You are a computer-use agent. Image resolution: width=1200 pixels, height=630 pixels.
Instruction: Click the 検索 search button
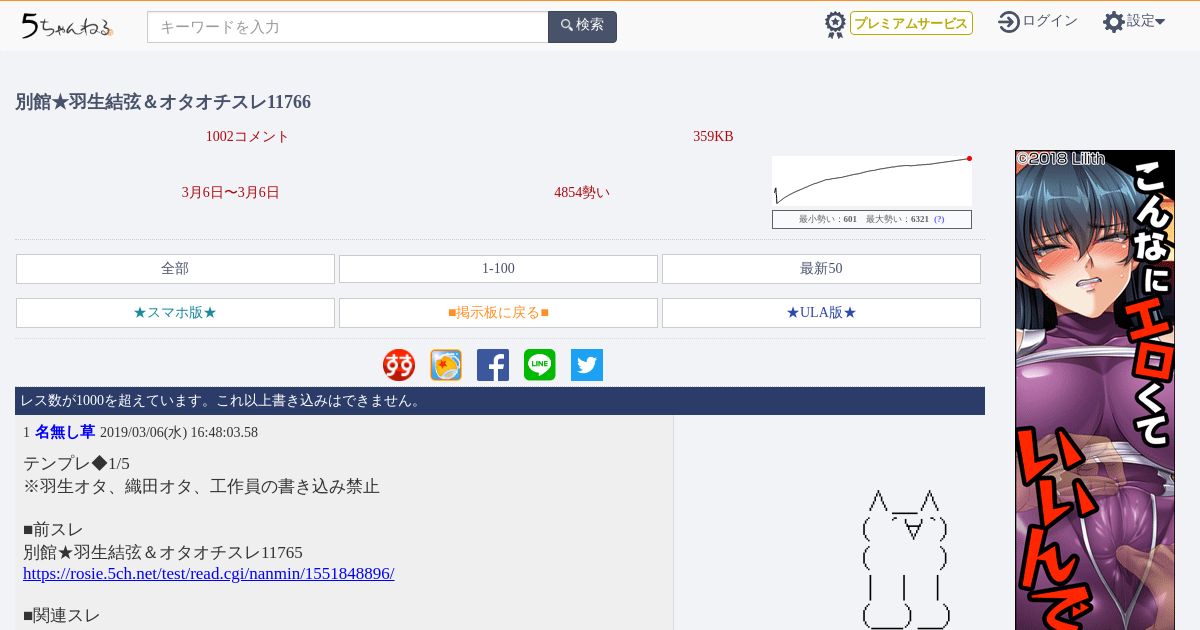click(582, 27)
